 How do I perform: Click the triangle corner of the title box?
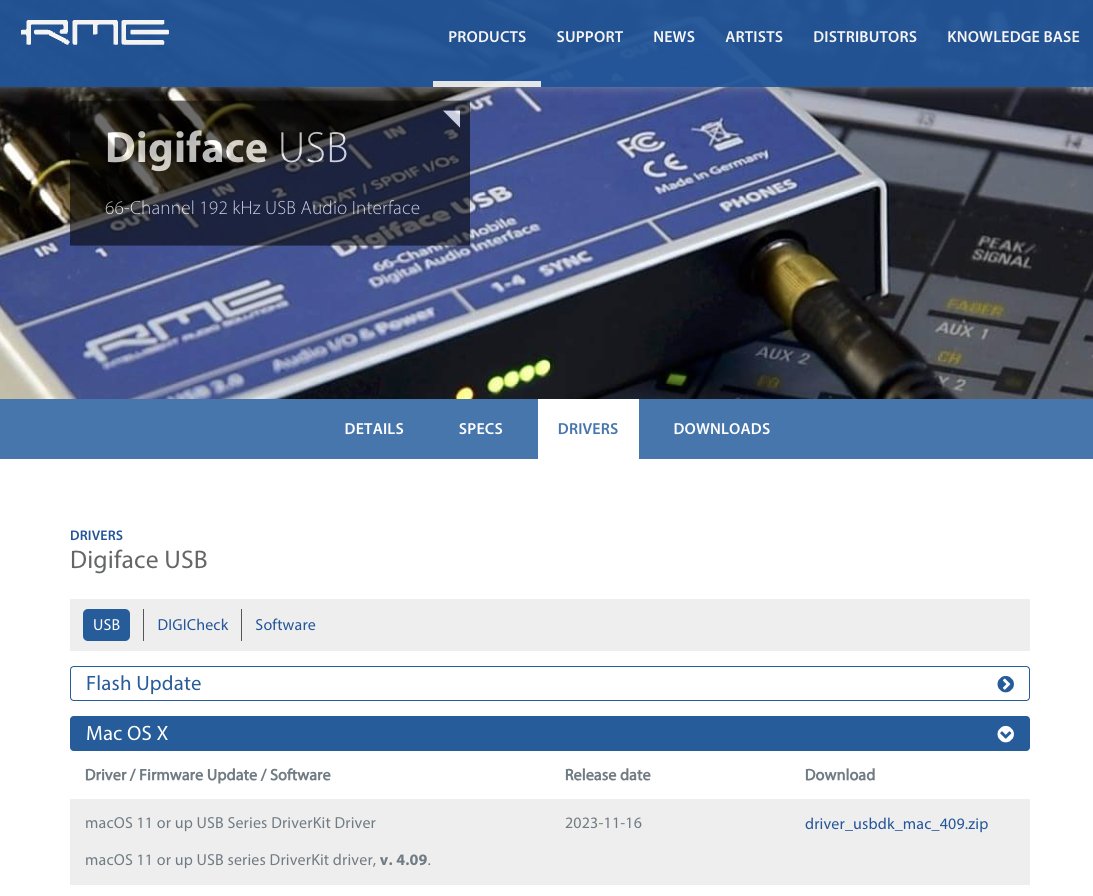454,117
